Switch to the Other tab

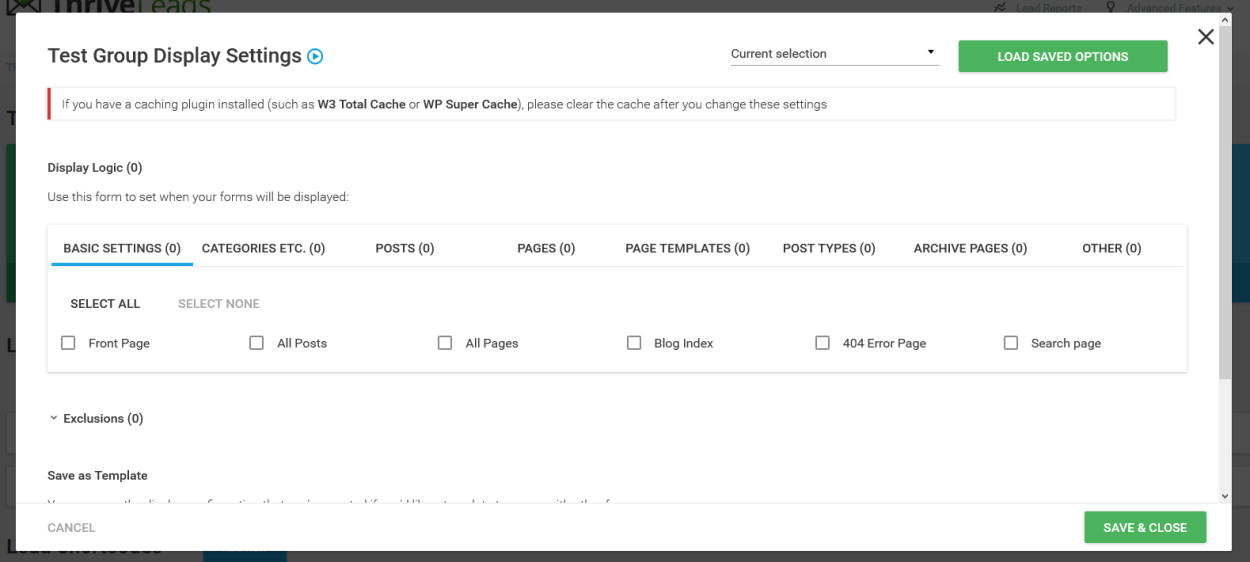point(1112,248)
